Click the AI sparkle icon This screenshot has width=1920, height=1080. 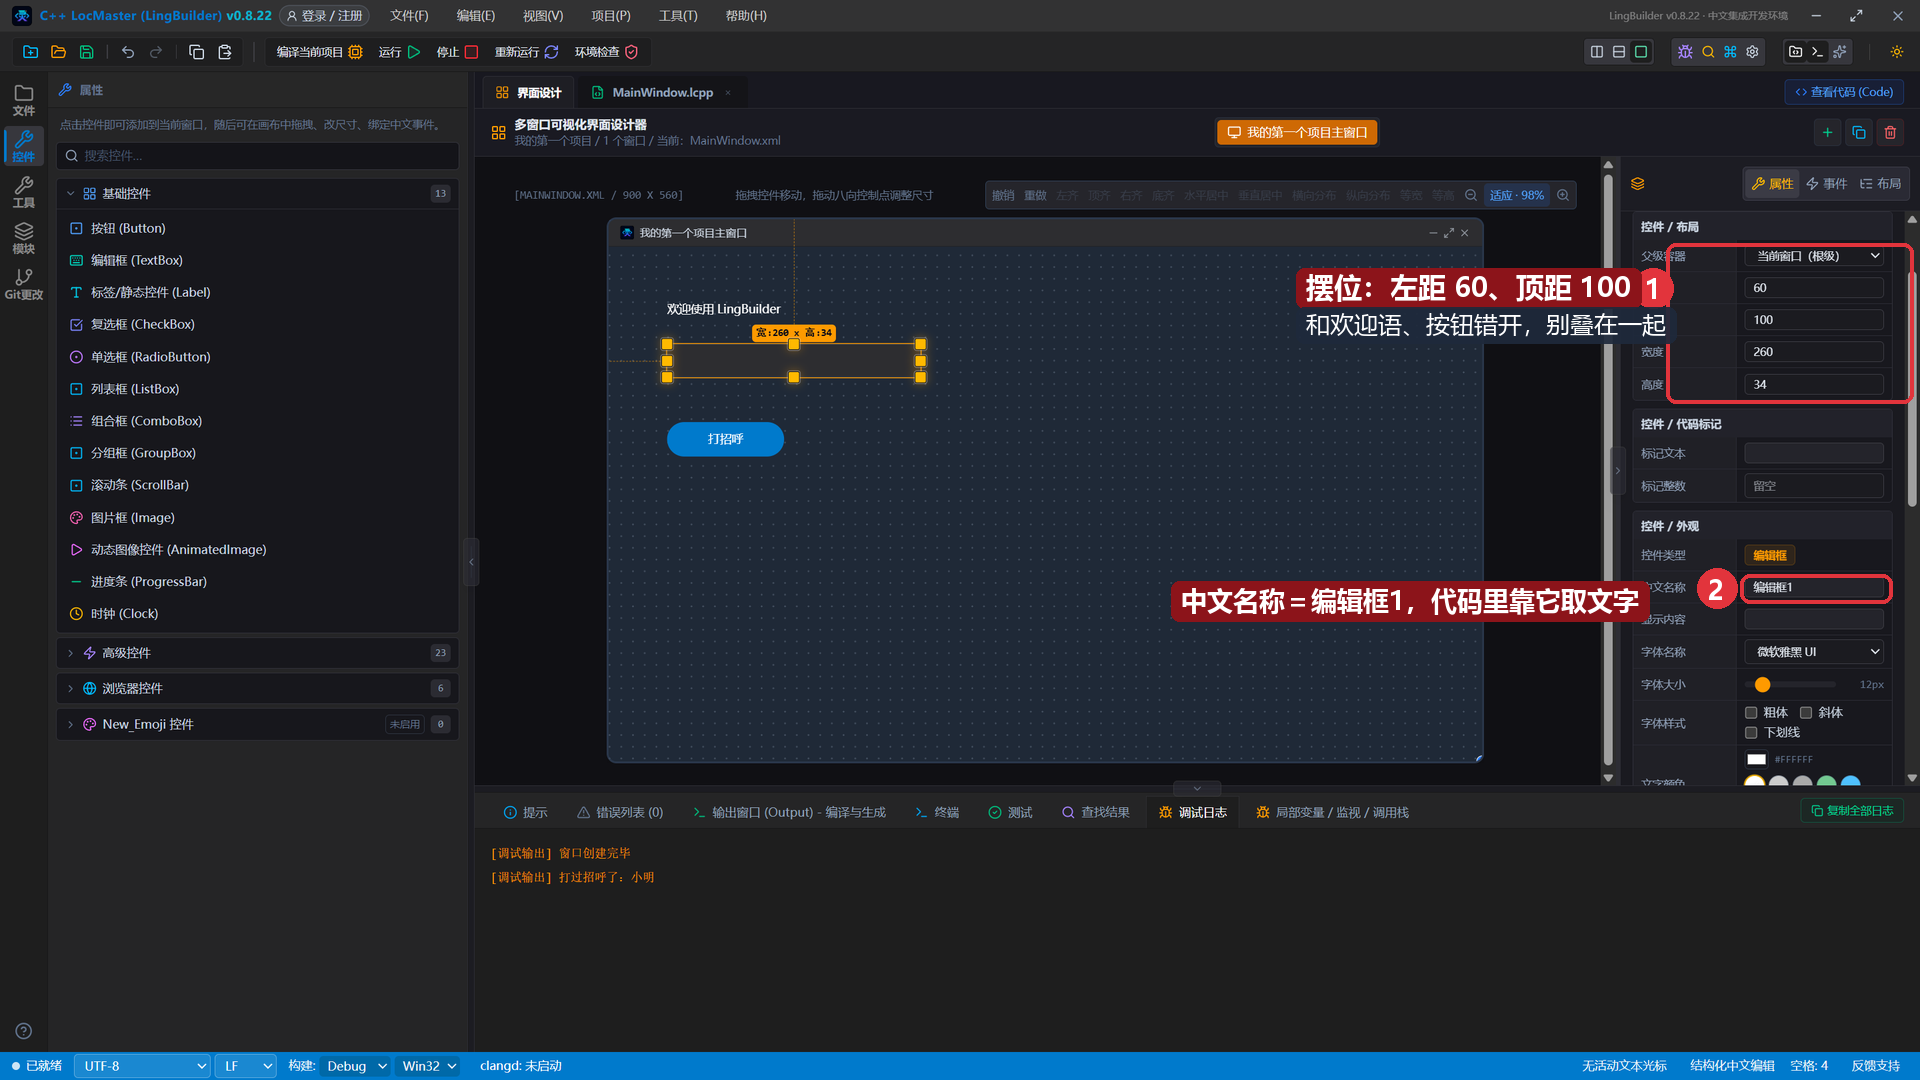coord(1840,52)
